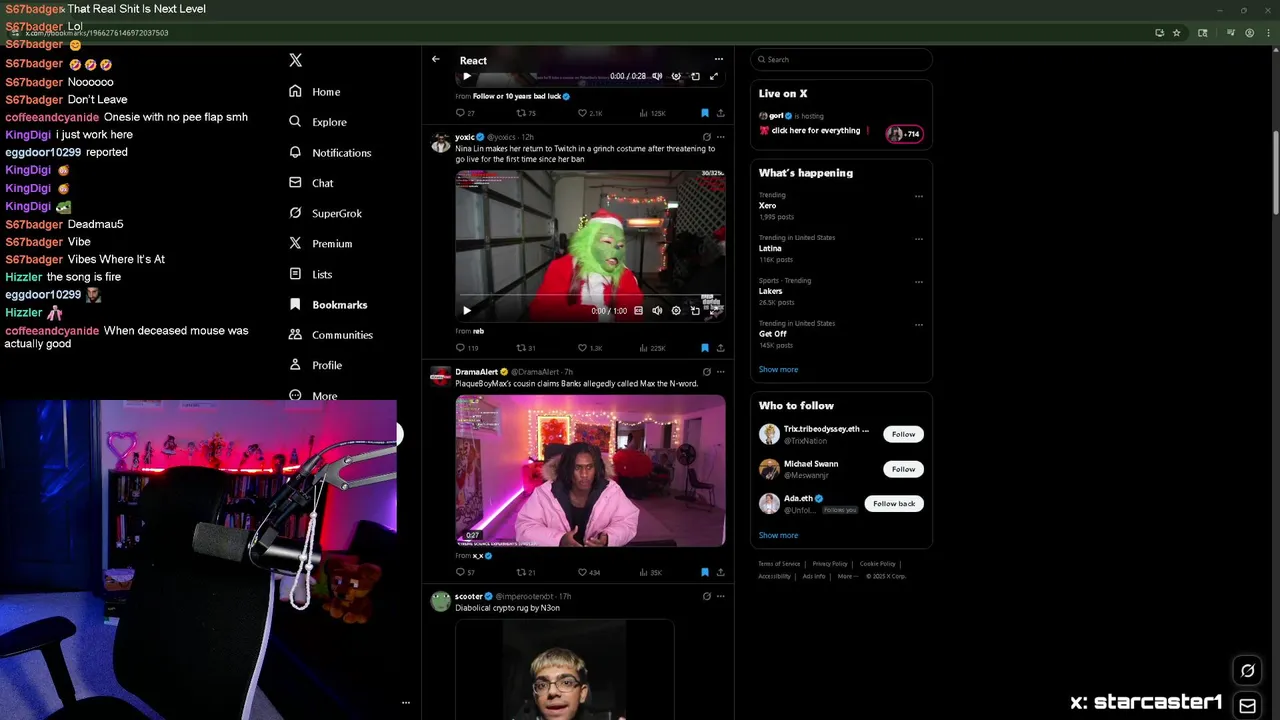This screenshot has width=1280, height=720.
Task: Share yoxic's Nina Lin post
Action: (720, 348)
